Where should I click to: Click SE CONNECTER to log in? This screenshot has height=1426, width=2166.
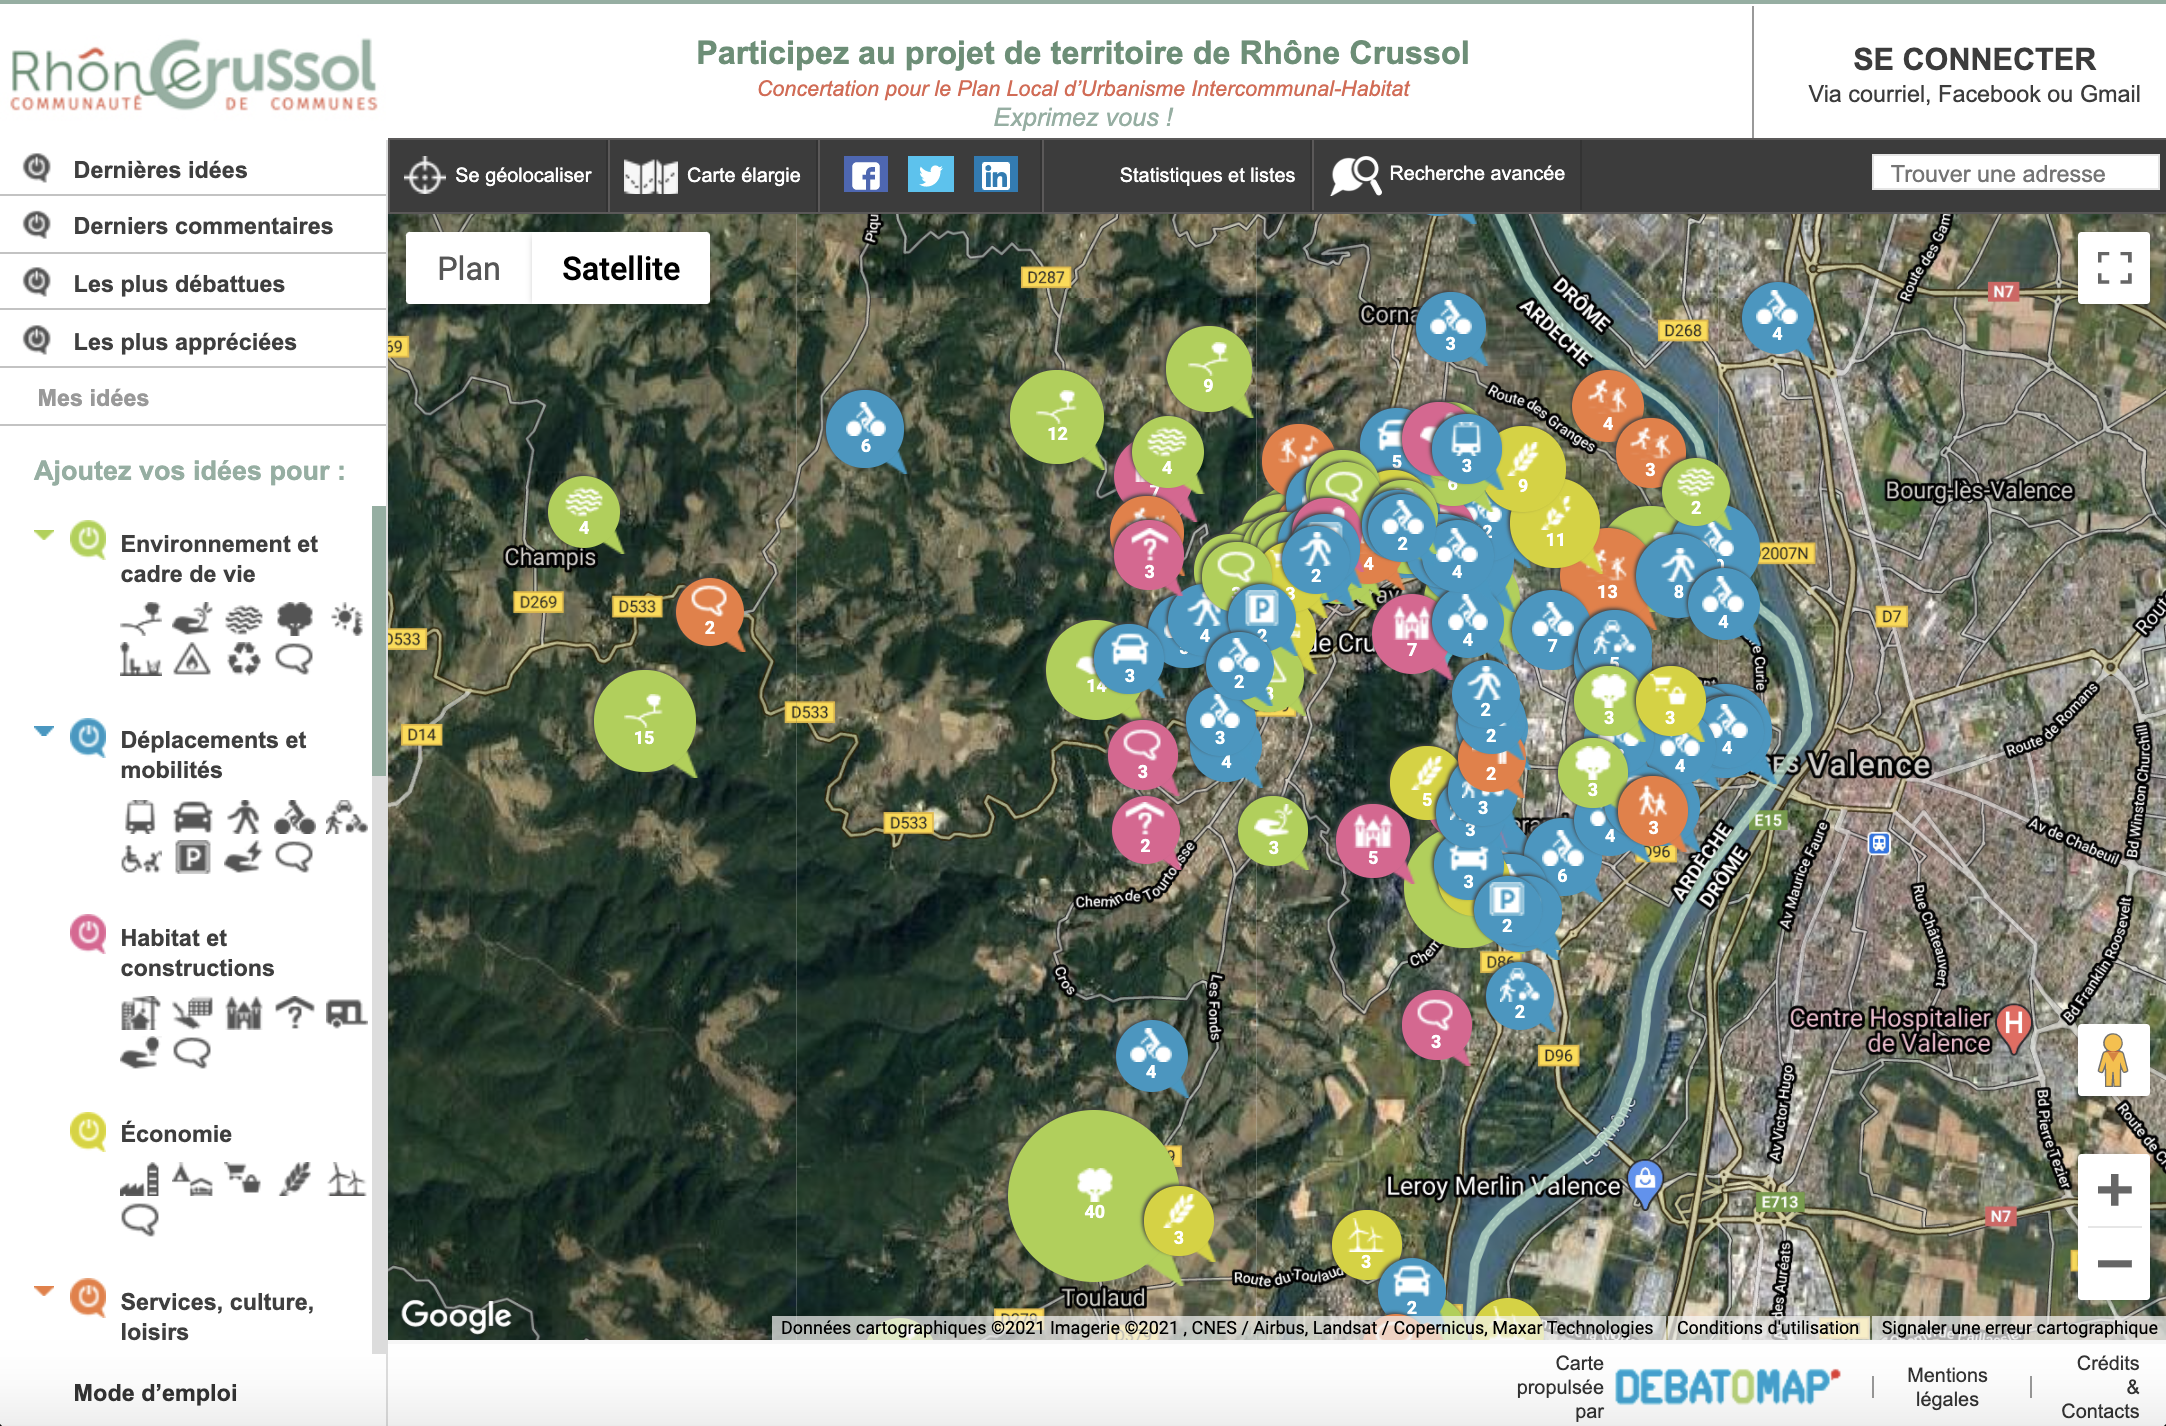click(x=1973, y=60)
